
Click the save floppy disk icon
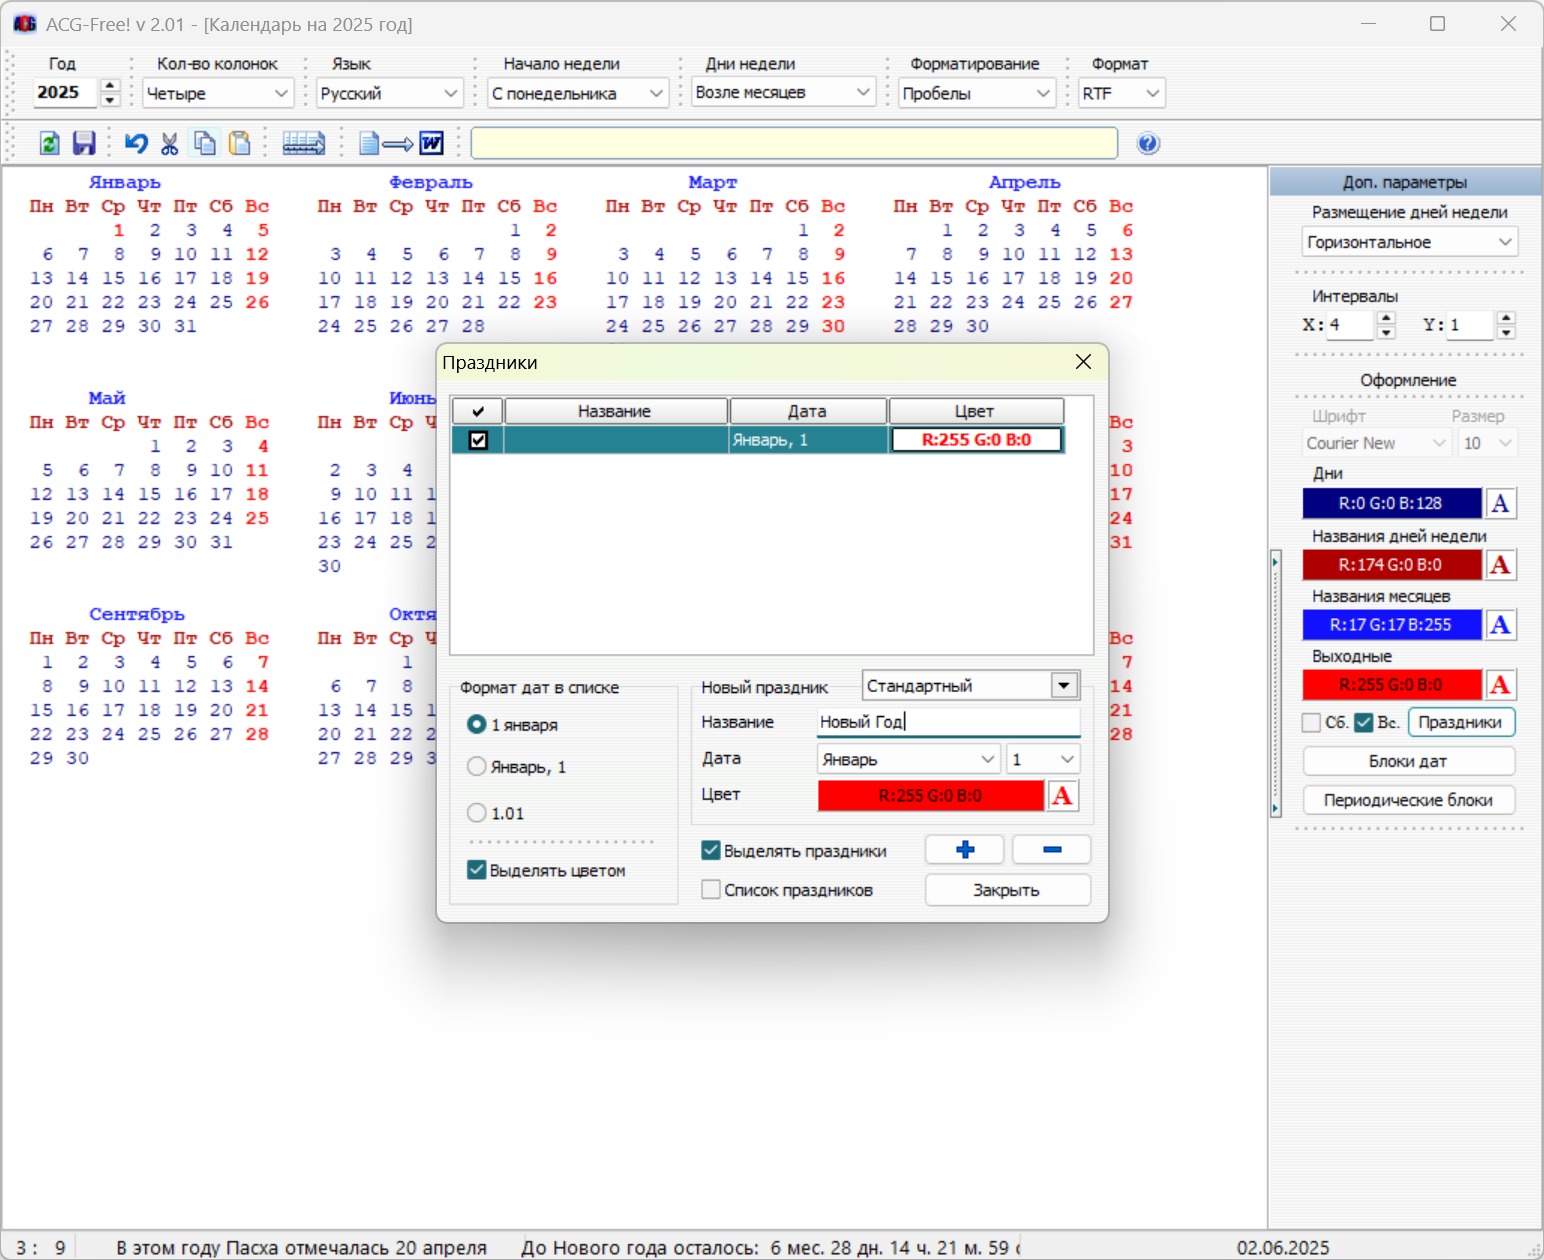coord(84,143)
